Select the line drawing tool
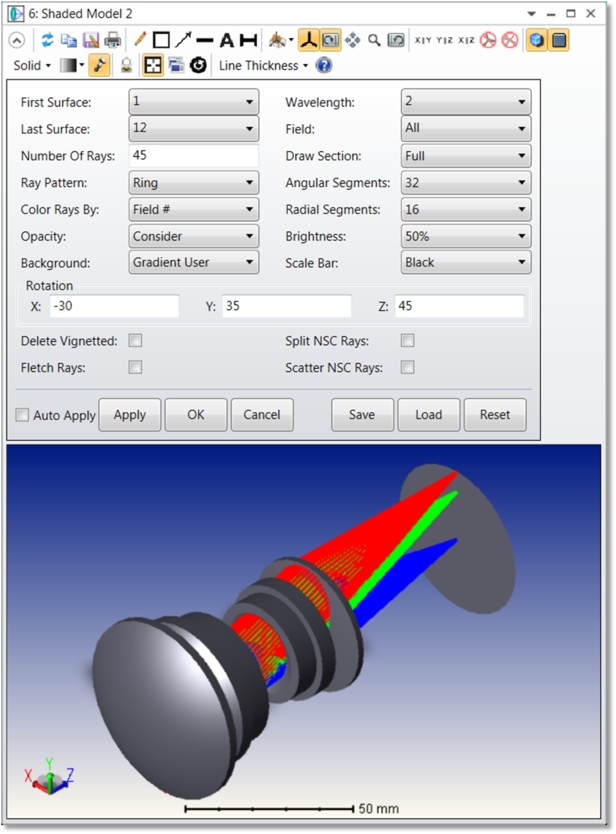Image resolution: width=616 pixels, height=834 pixels. (x=204, y=40)
